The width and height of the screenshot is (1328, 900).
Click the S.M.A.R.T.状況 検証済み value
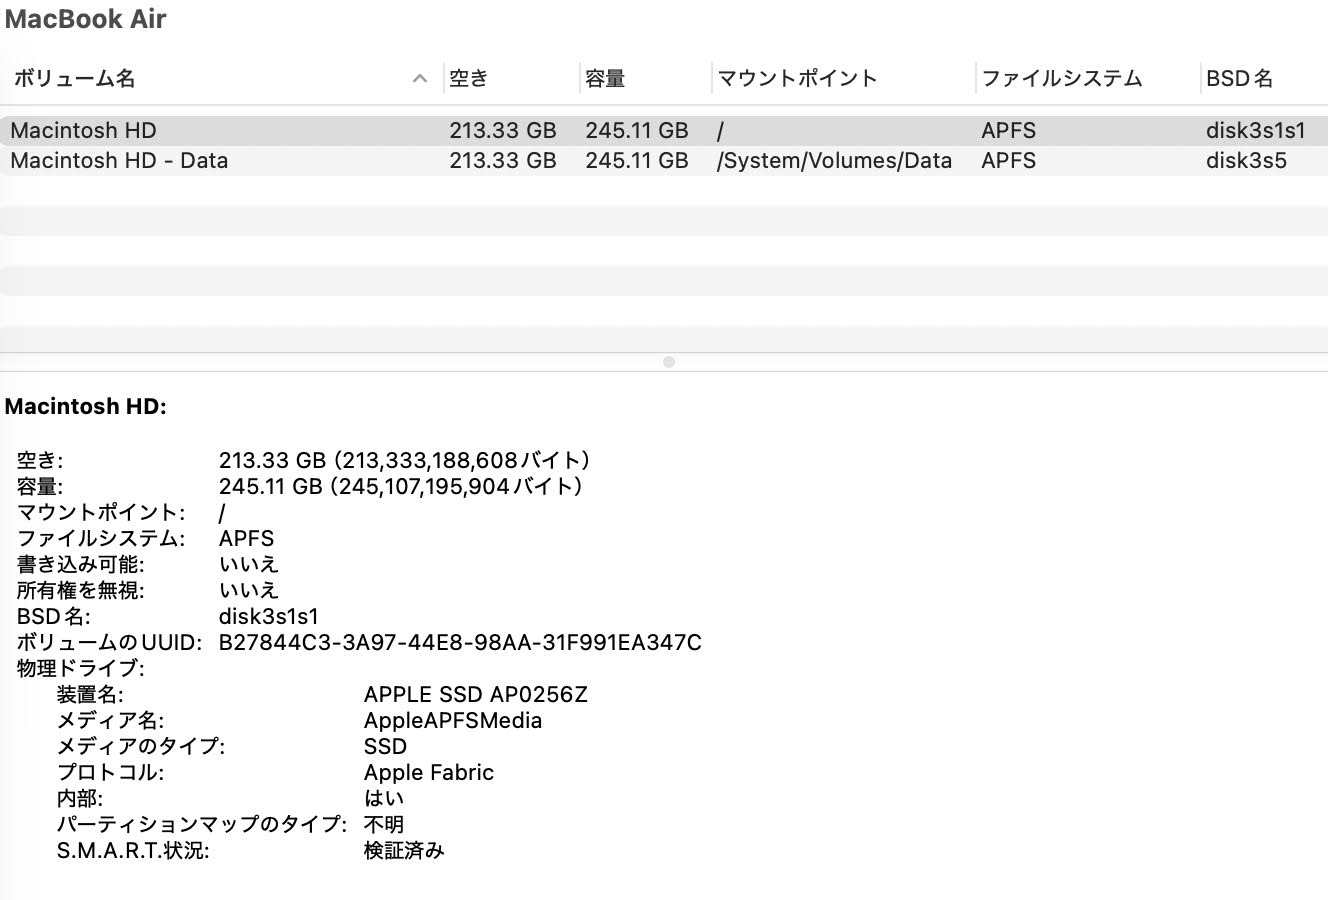point(405,850)
